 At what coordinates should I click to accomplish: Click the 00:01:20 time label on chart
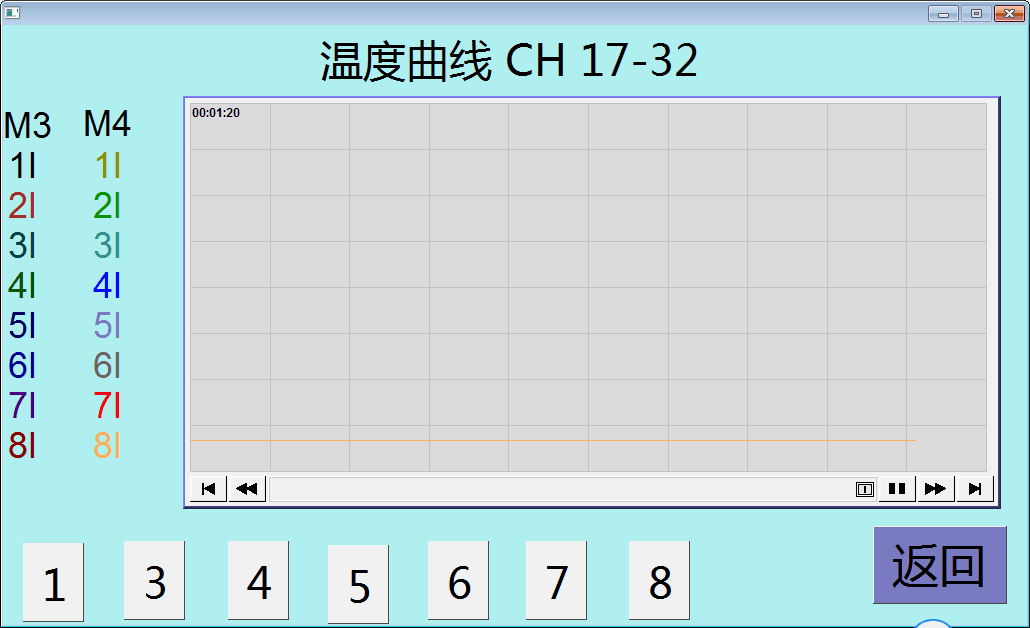tap(216, 113)
